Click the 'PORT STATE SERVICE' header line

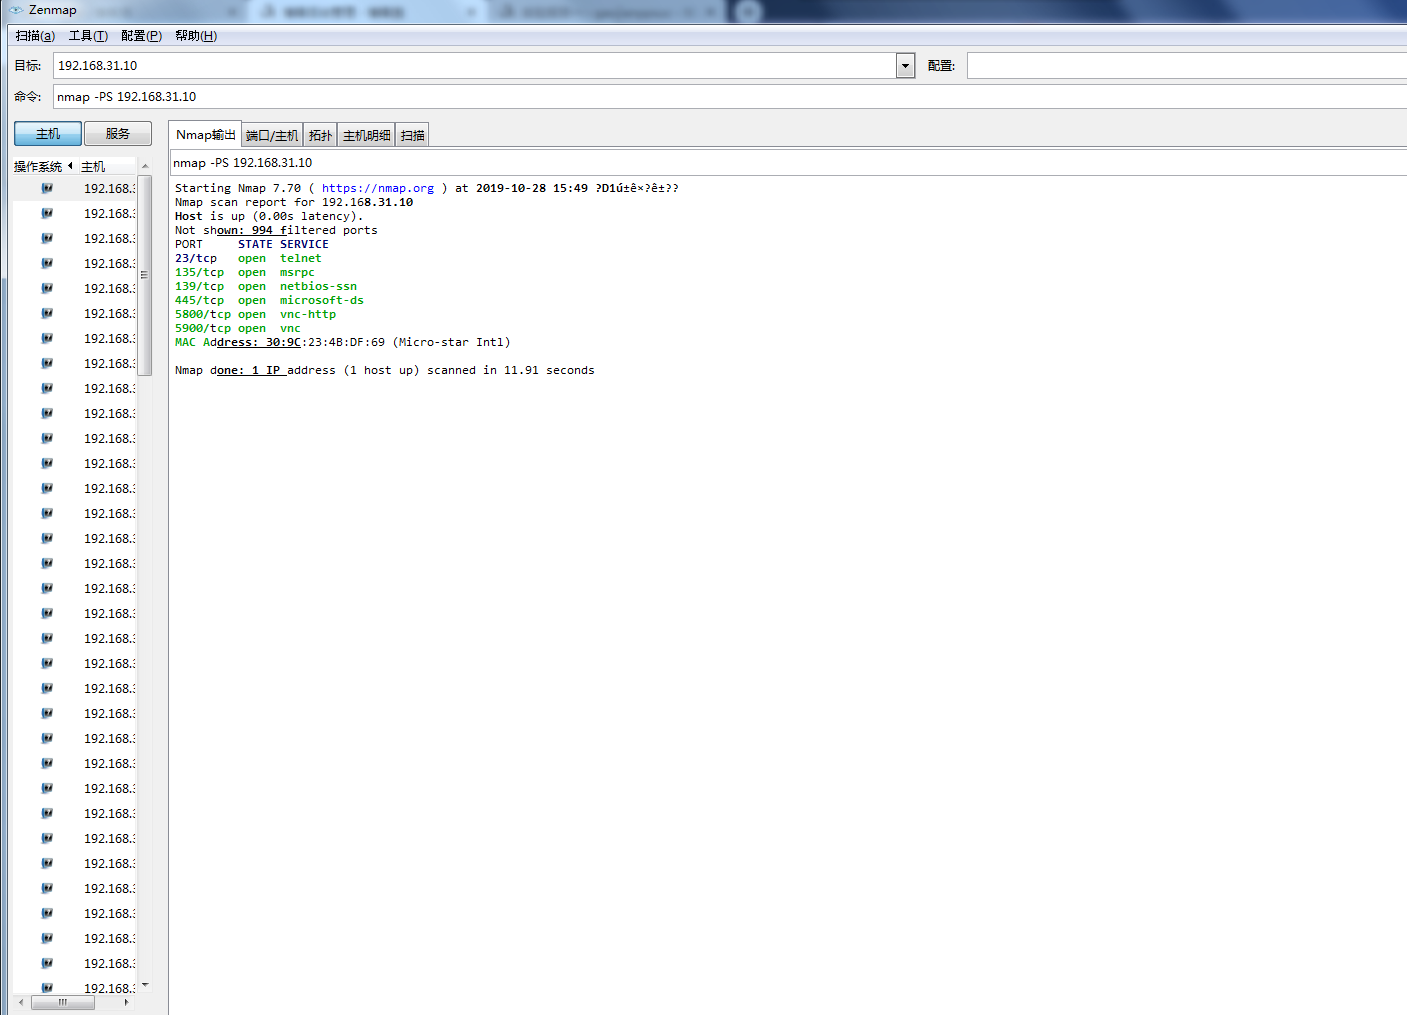tap(252, 244)
